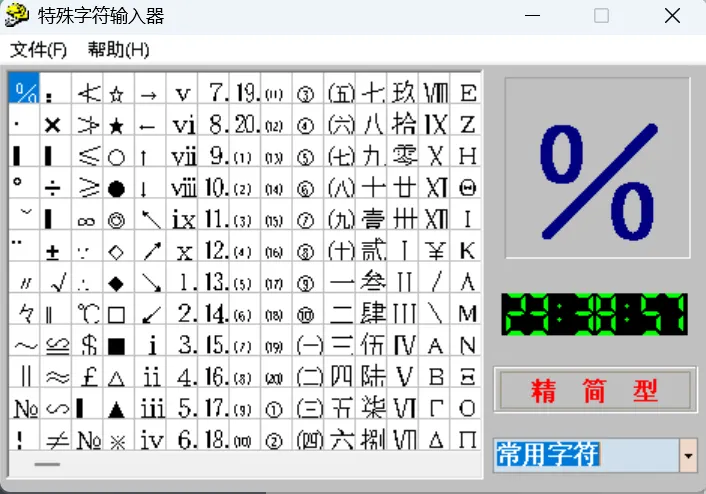Open the 帮助(H) menu
Image resolution: width=706 pixels, height=494 pixels.
(x=118, y=50)
